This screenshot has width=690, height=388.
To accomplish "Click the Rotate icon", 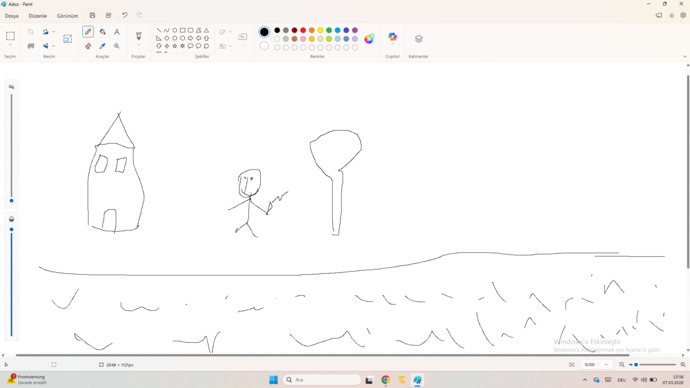I will (x=45, y=32).
